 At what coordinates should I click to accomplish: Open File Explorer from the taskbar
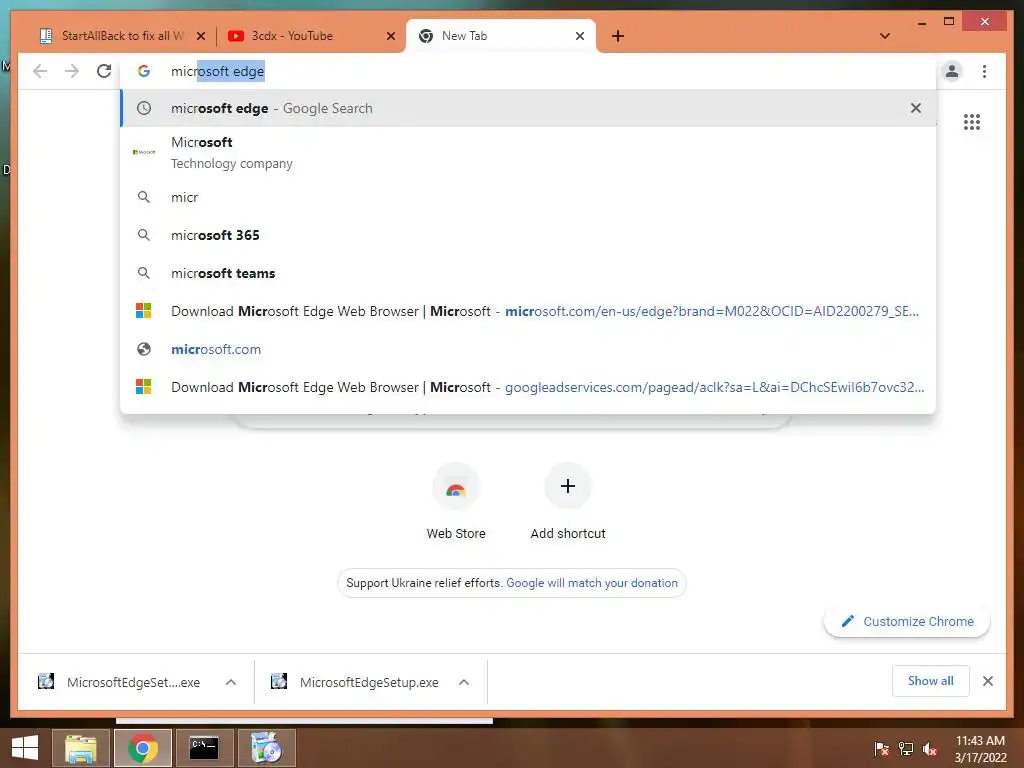coord(81,748)
